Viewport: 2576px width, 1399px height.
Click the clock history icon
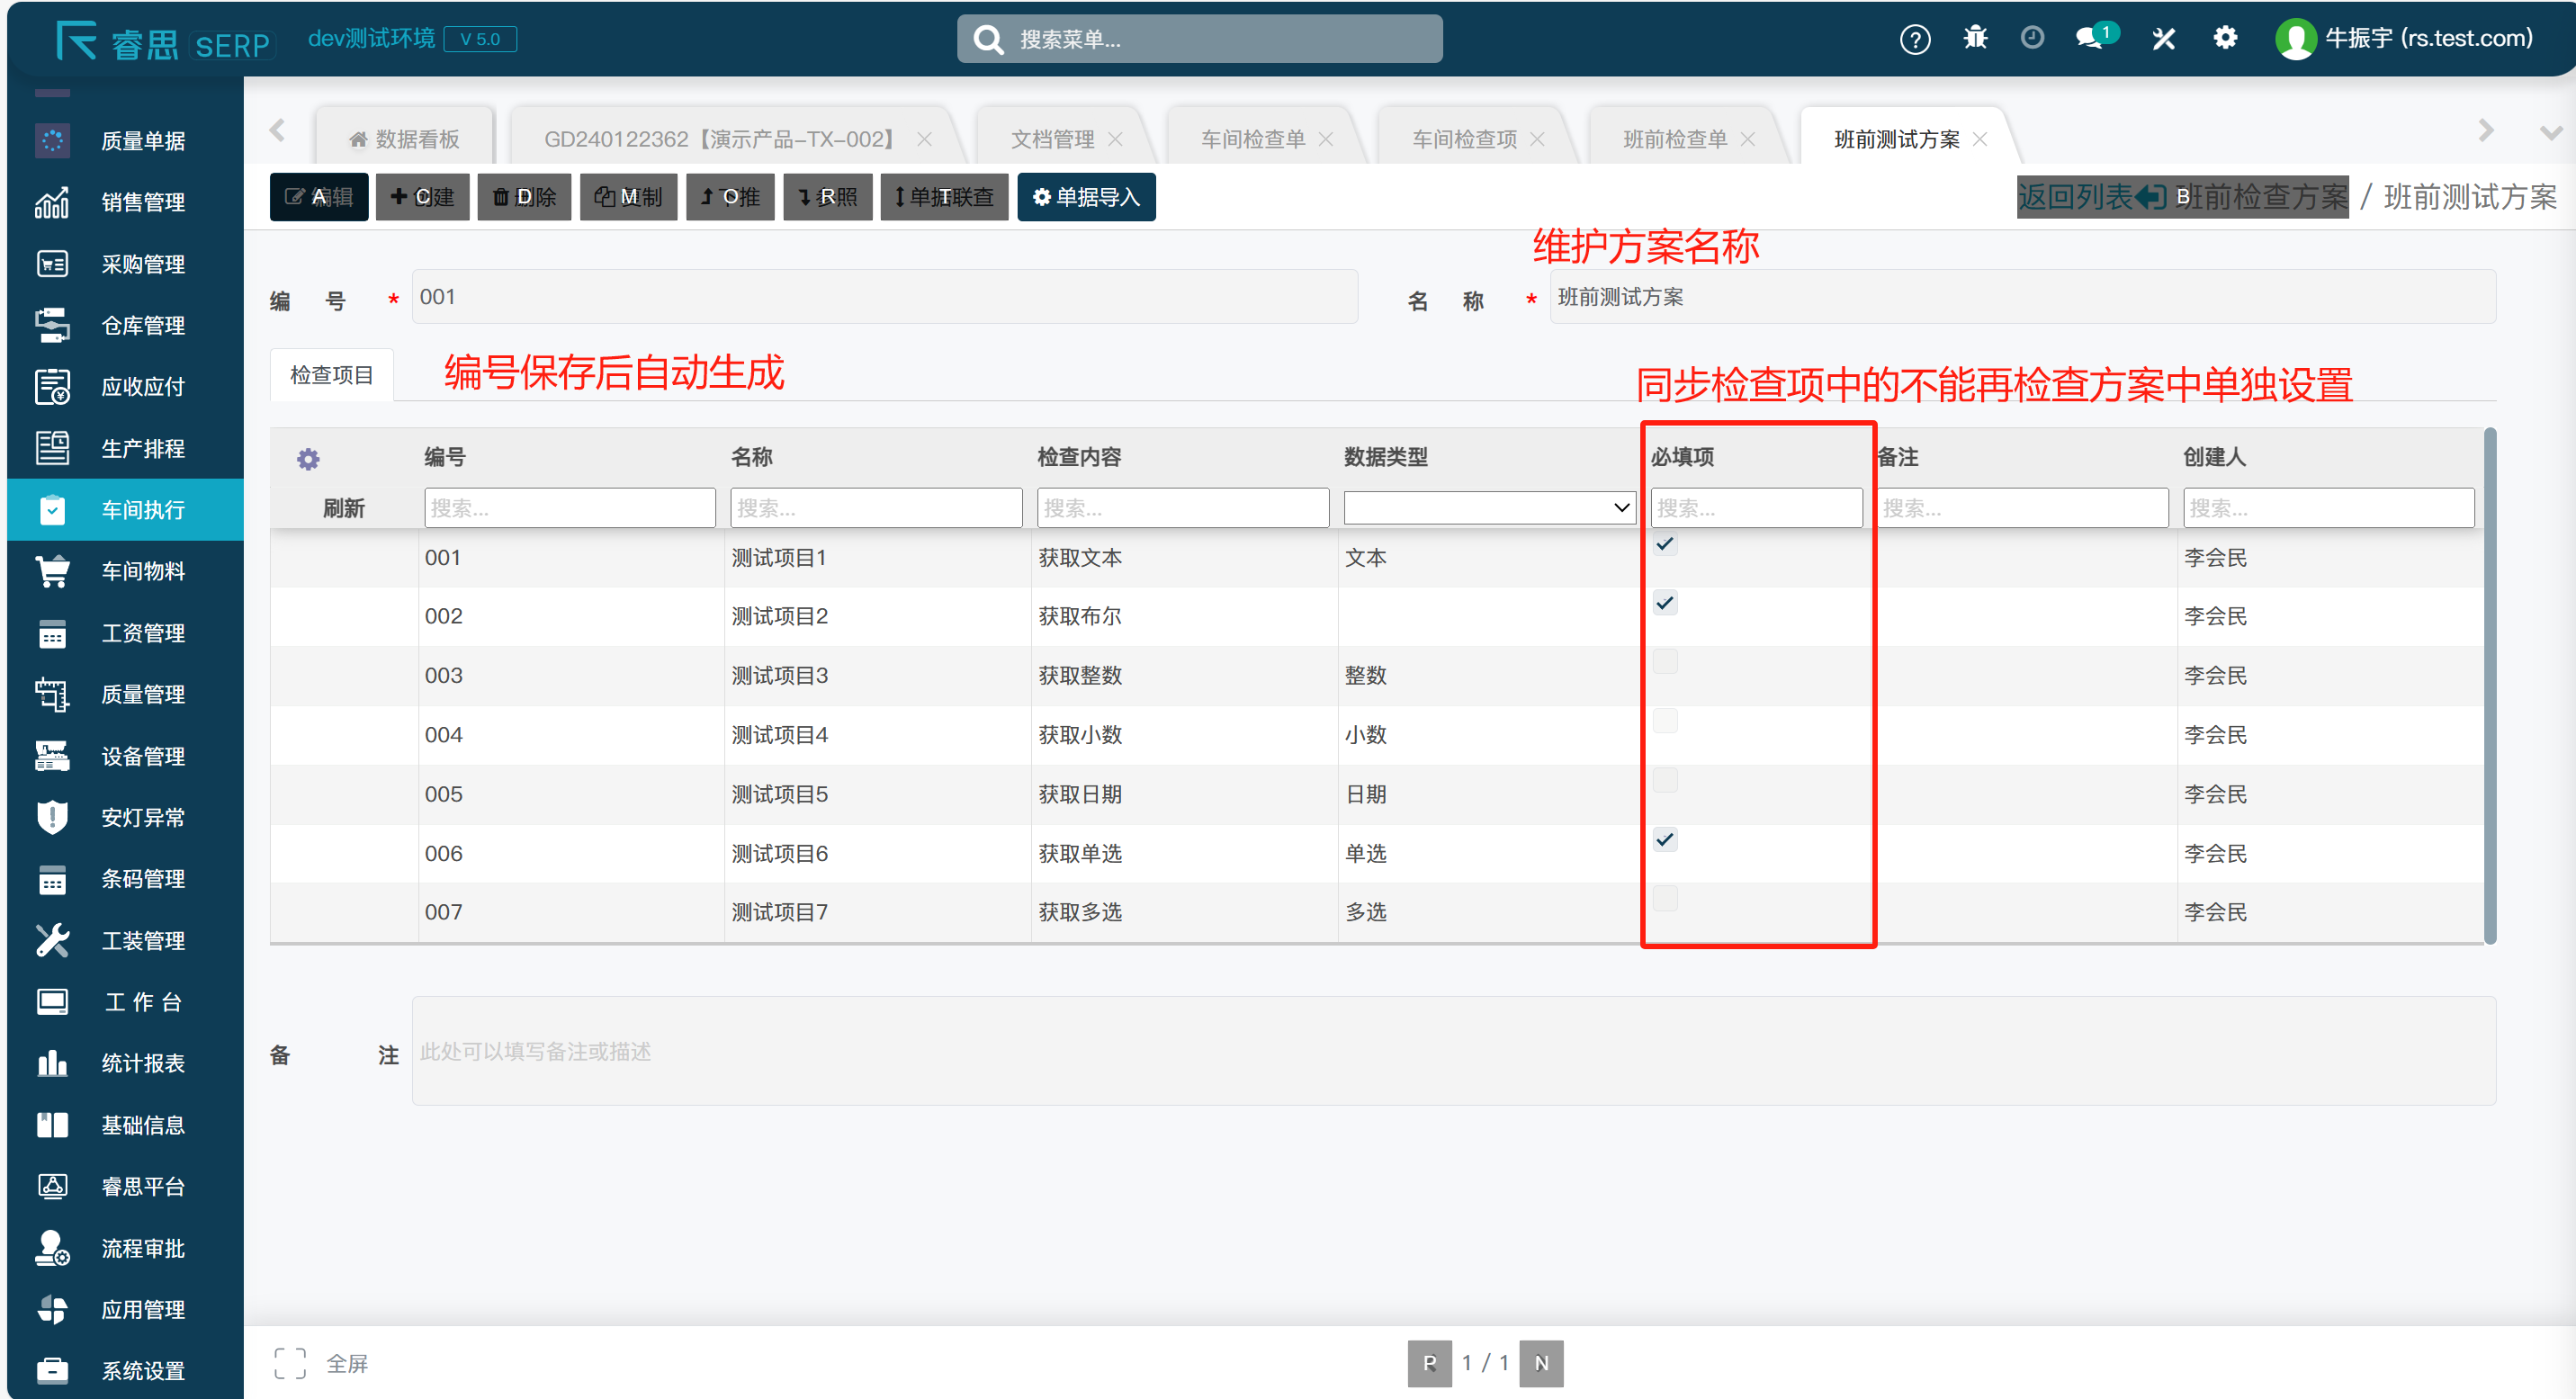pyautogui.click(x=2032, y=38)
